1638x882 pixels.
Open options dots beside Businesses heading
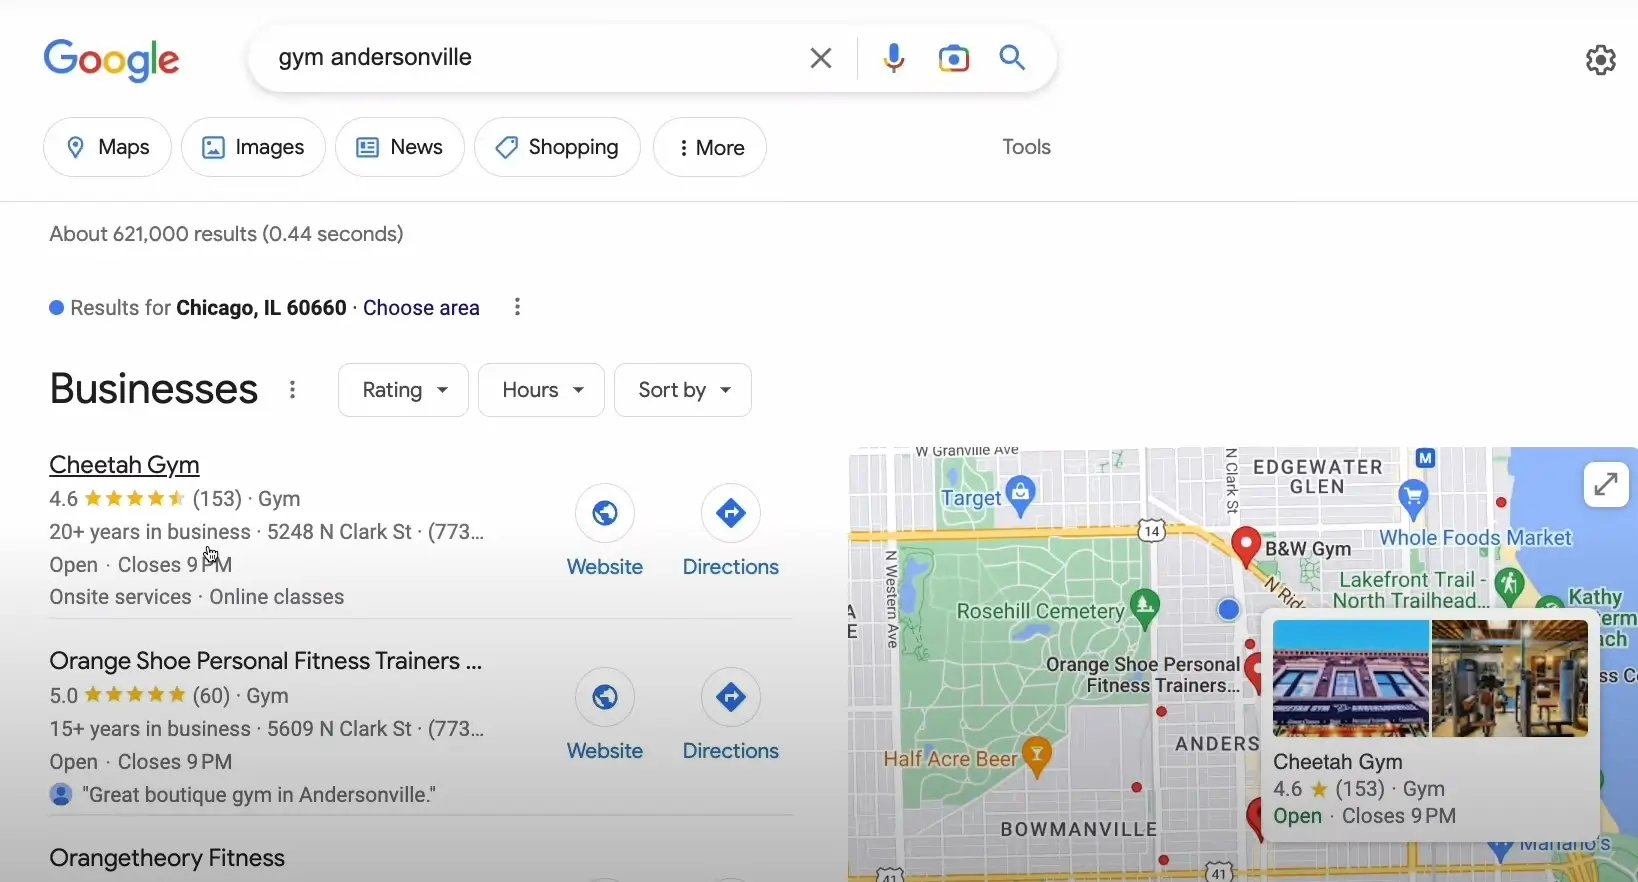[x=292, y=390]
